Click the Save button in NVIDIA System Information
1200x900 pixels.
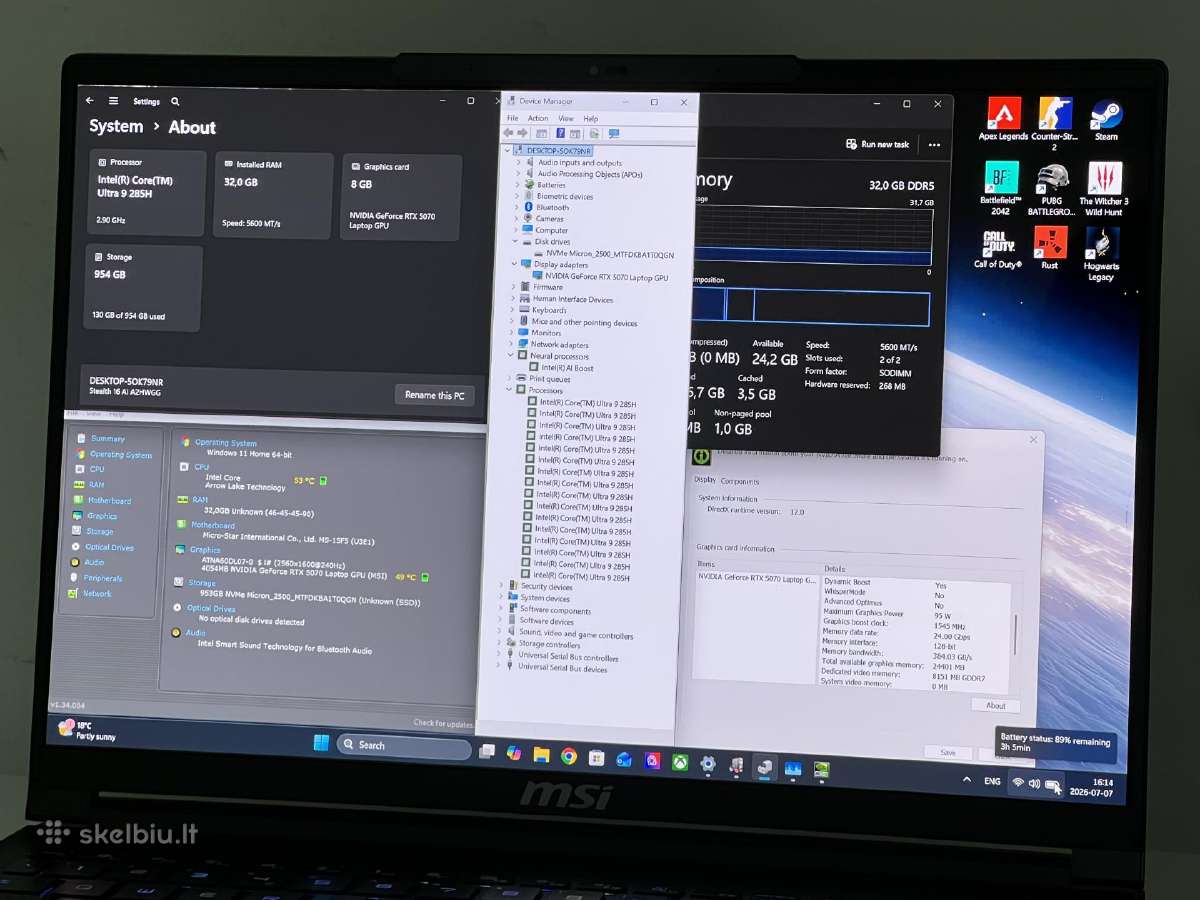pos(948,752)
